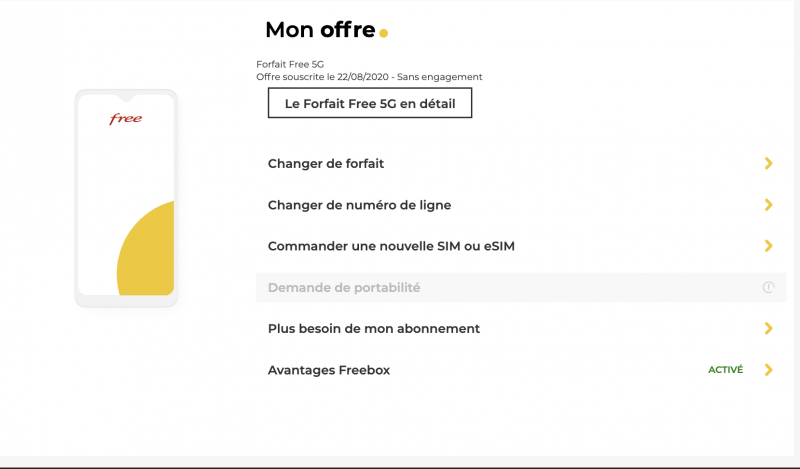Click the clock icon beside Demande de portabilité
Viewport: 800px width, 469px height.
tap(768, 287)
